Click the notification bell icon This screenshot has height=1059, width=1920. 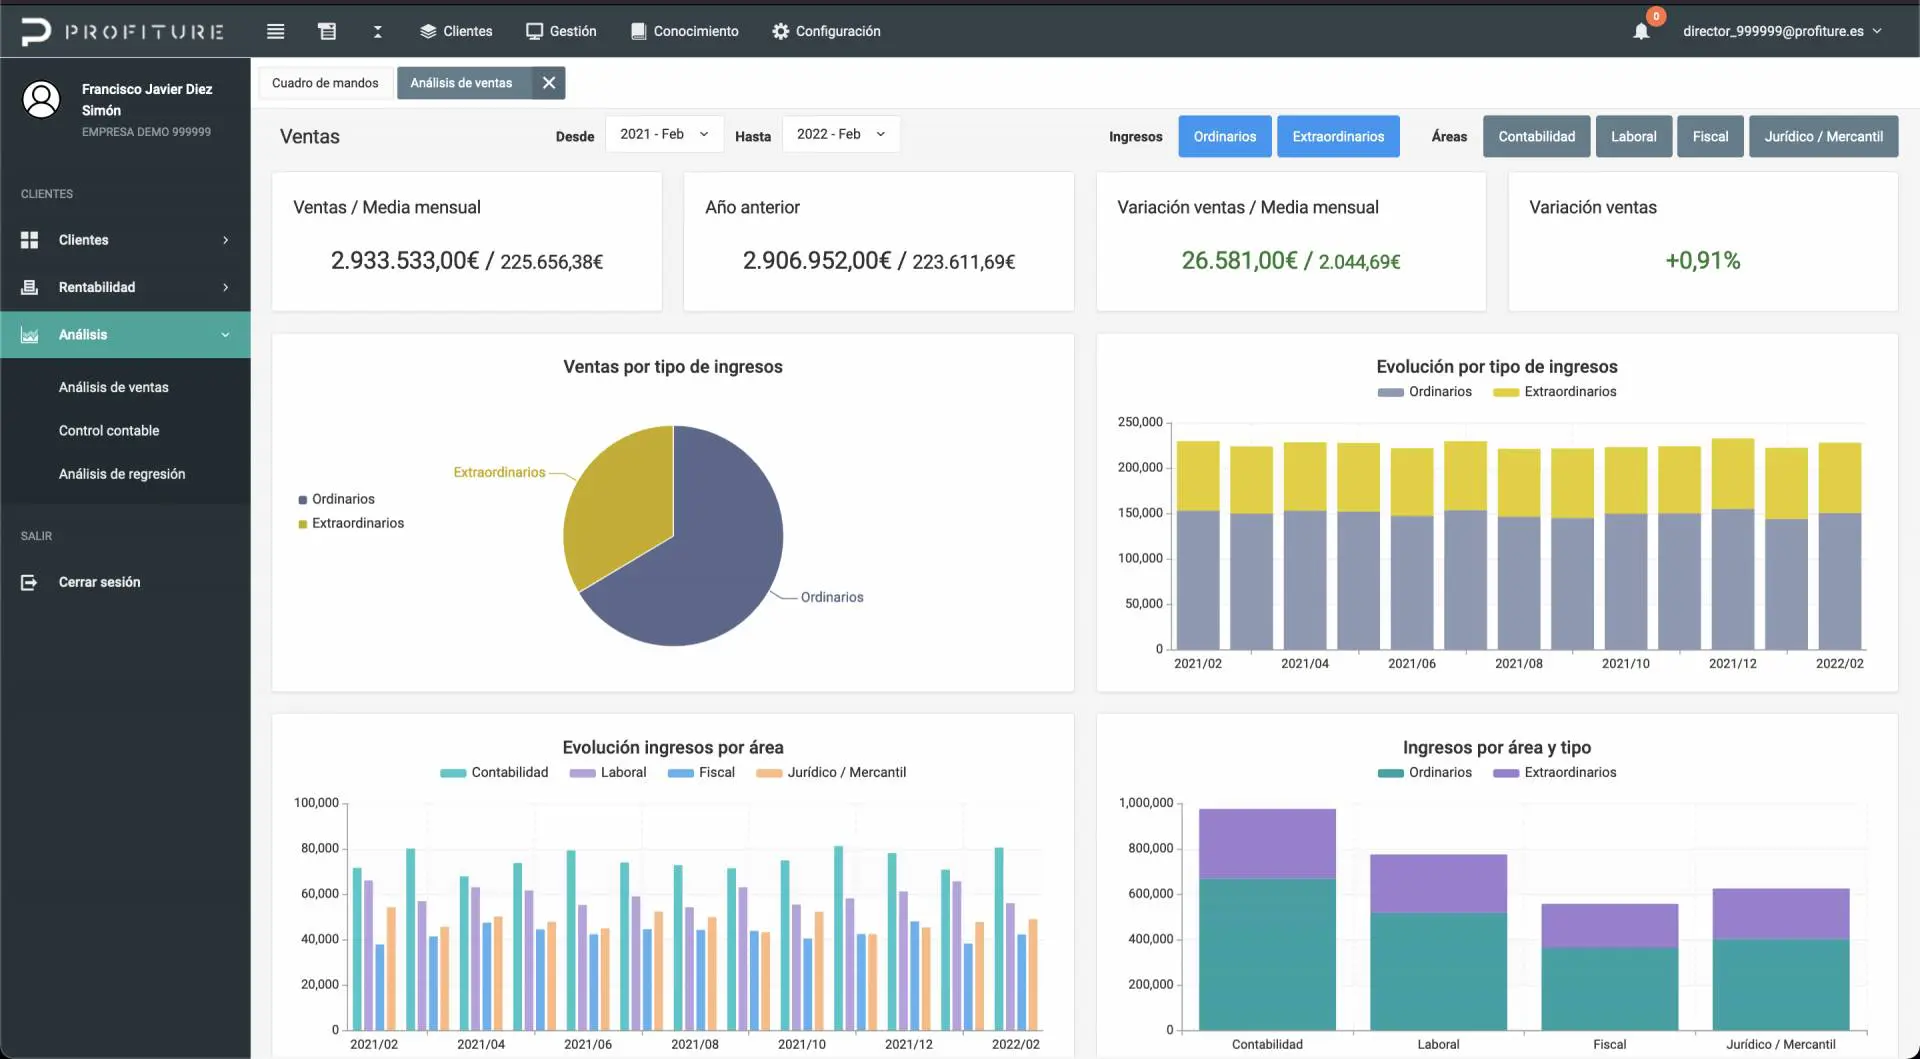click(x=1641, y=31)
